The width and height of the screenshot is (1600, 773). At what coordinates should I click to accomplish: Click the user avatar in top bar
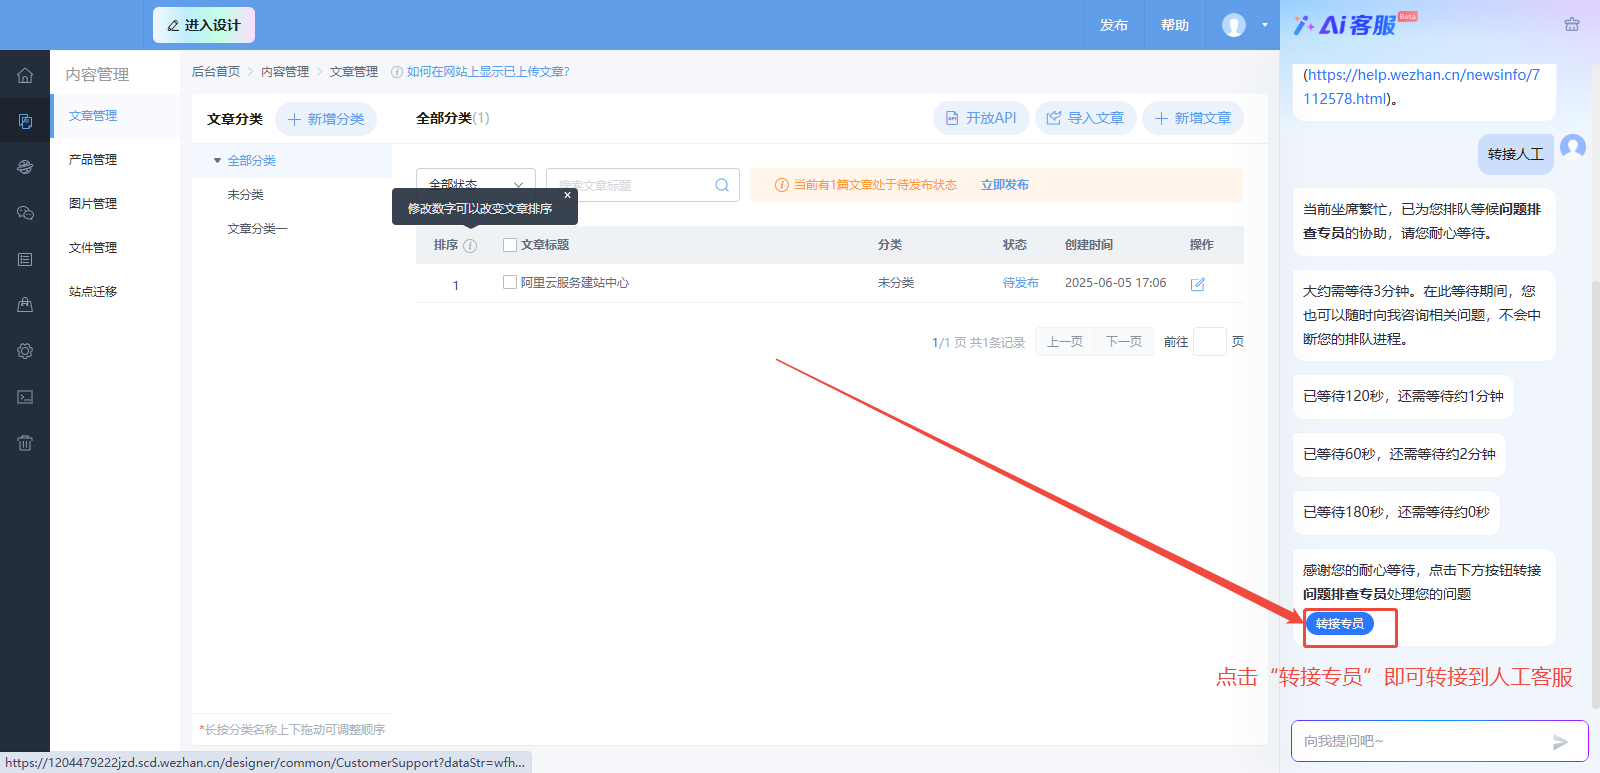1234,25
